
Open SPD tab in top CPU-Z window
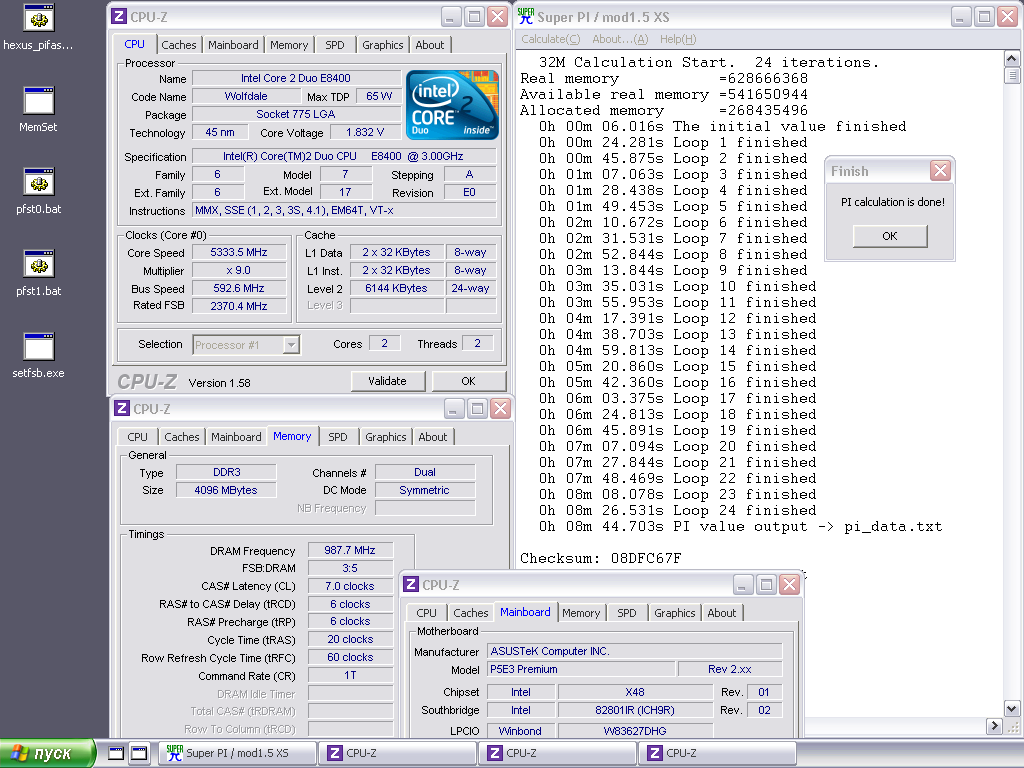click(x=334, y=45)
